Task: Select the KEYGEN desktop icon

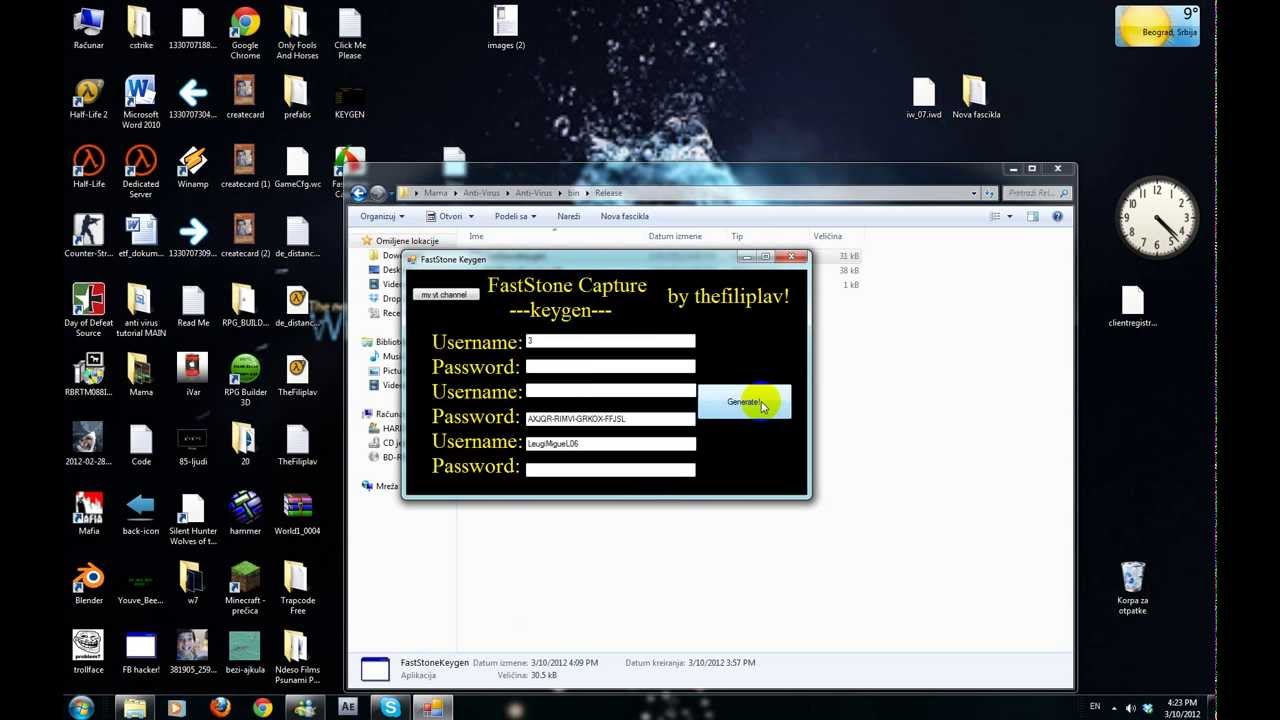Action: [350, 98]
